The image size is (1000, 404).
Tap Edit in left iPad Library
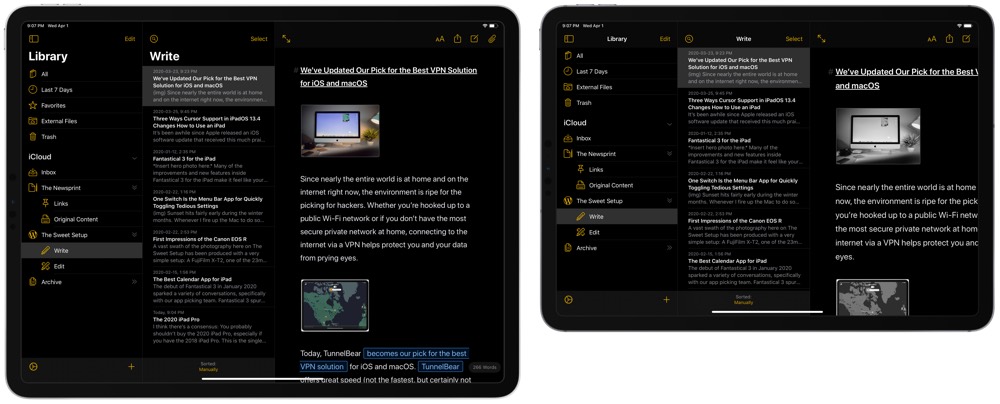click(130, 39)
